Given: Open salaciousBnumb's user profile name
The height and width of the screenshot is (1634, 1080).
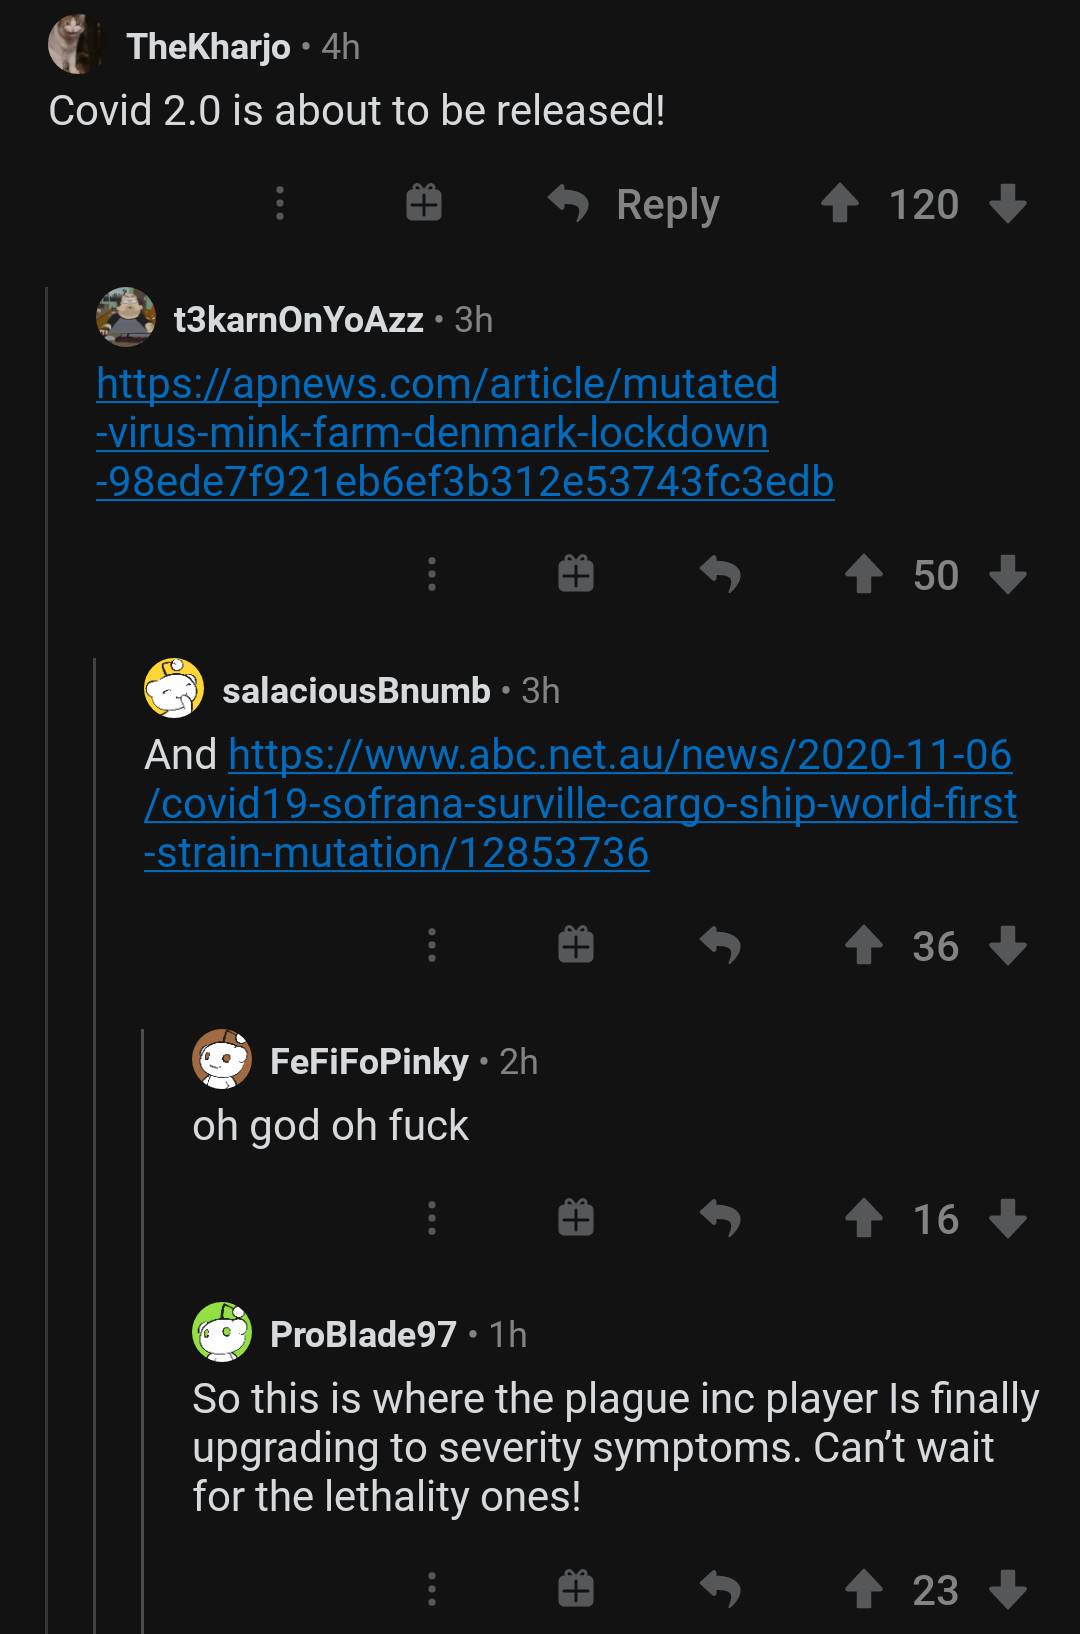Looking at the screenshot, I should tap(356, 690).
